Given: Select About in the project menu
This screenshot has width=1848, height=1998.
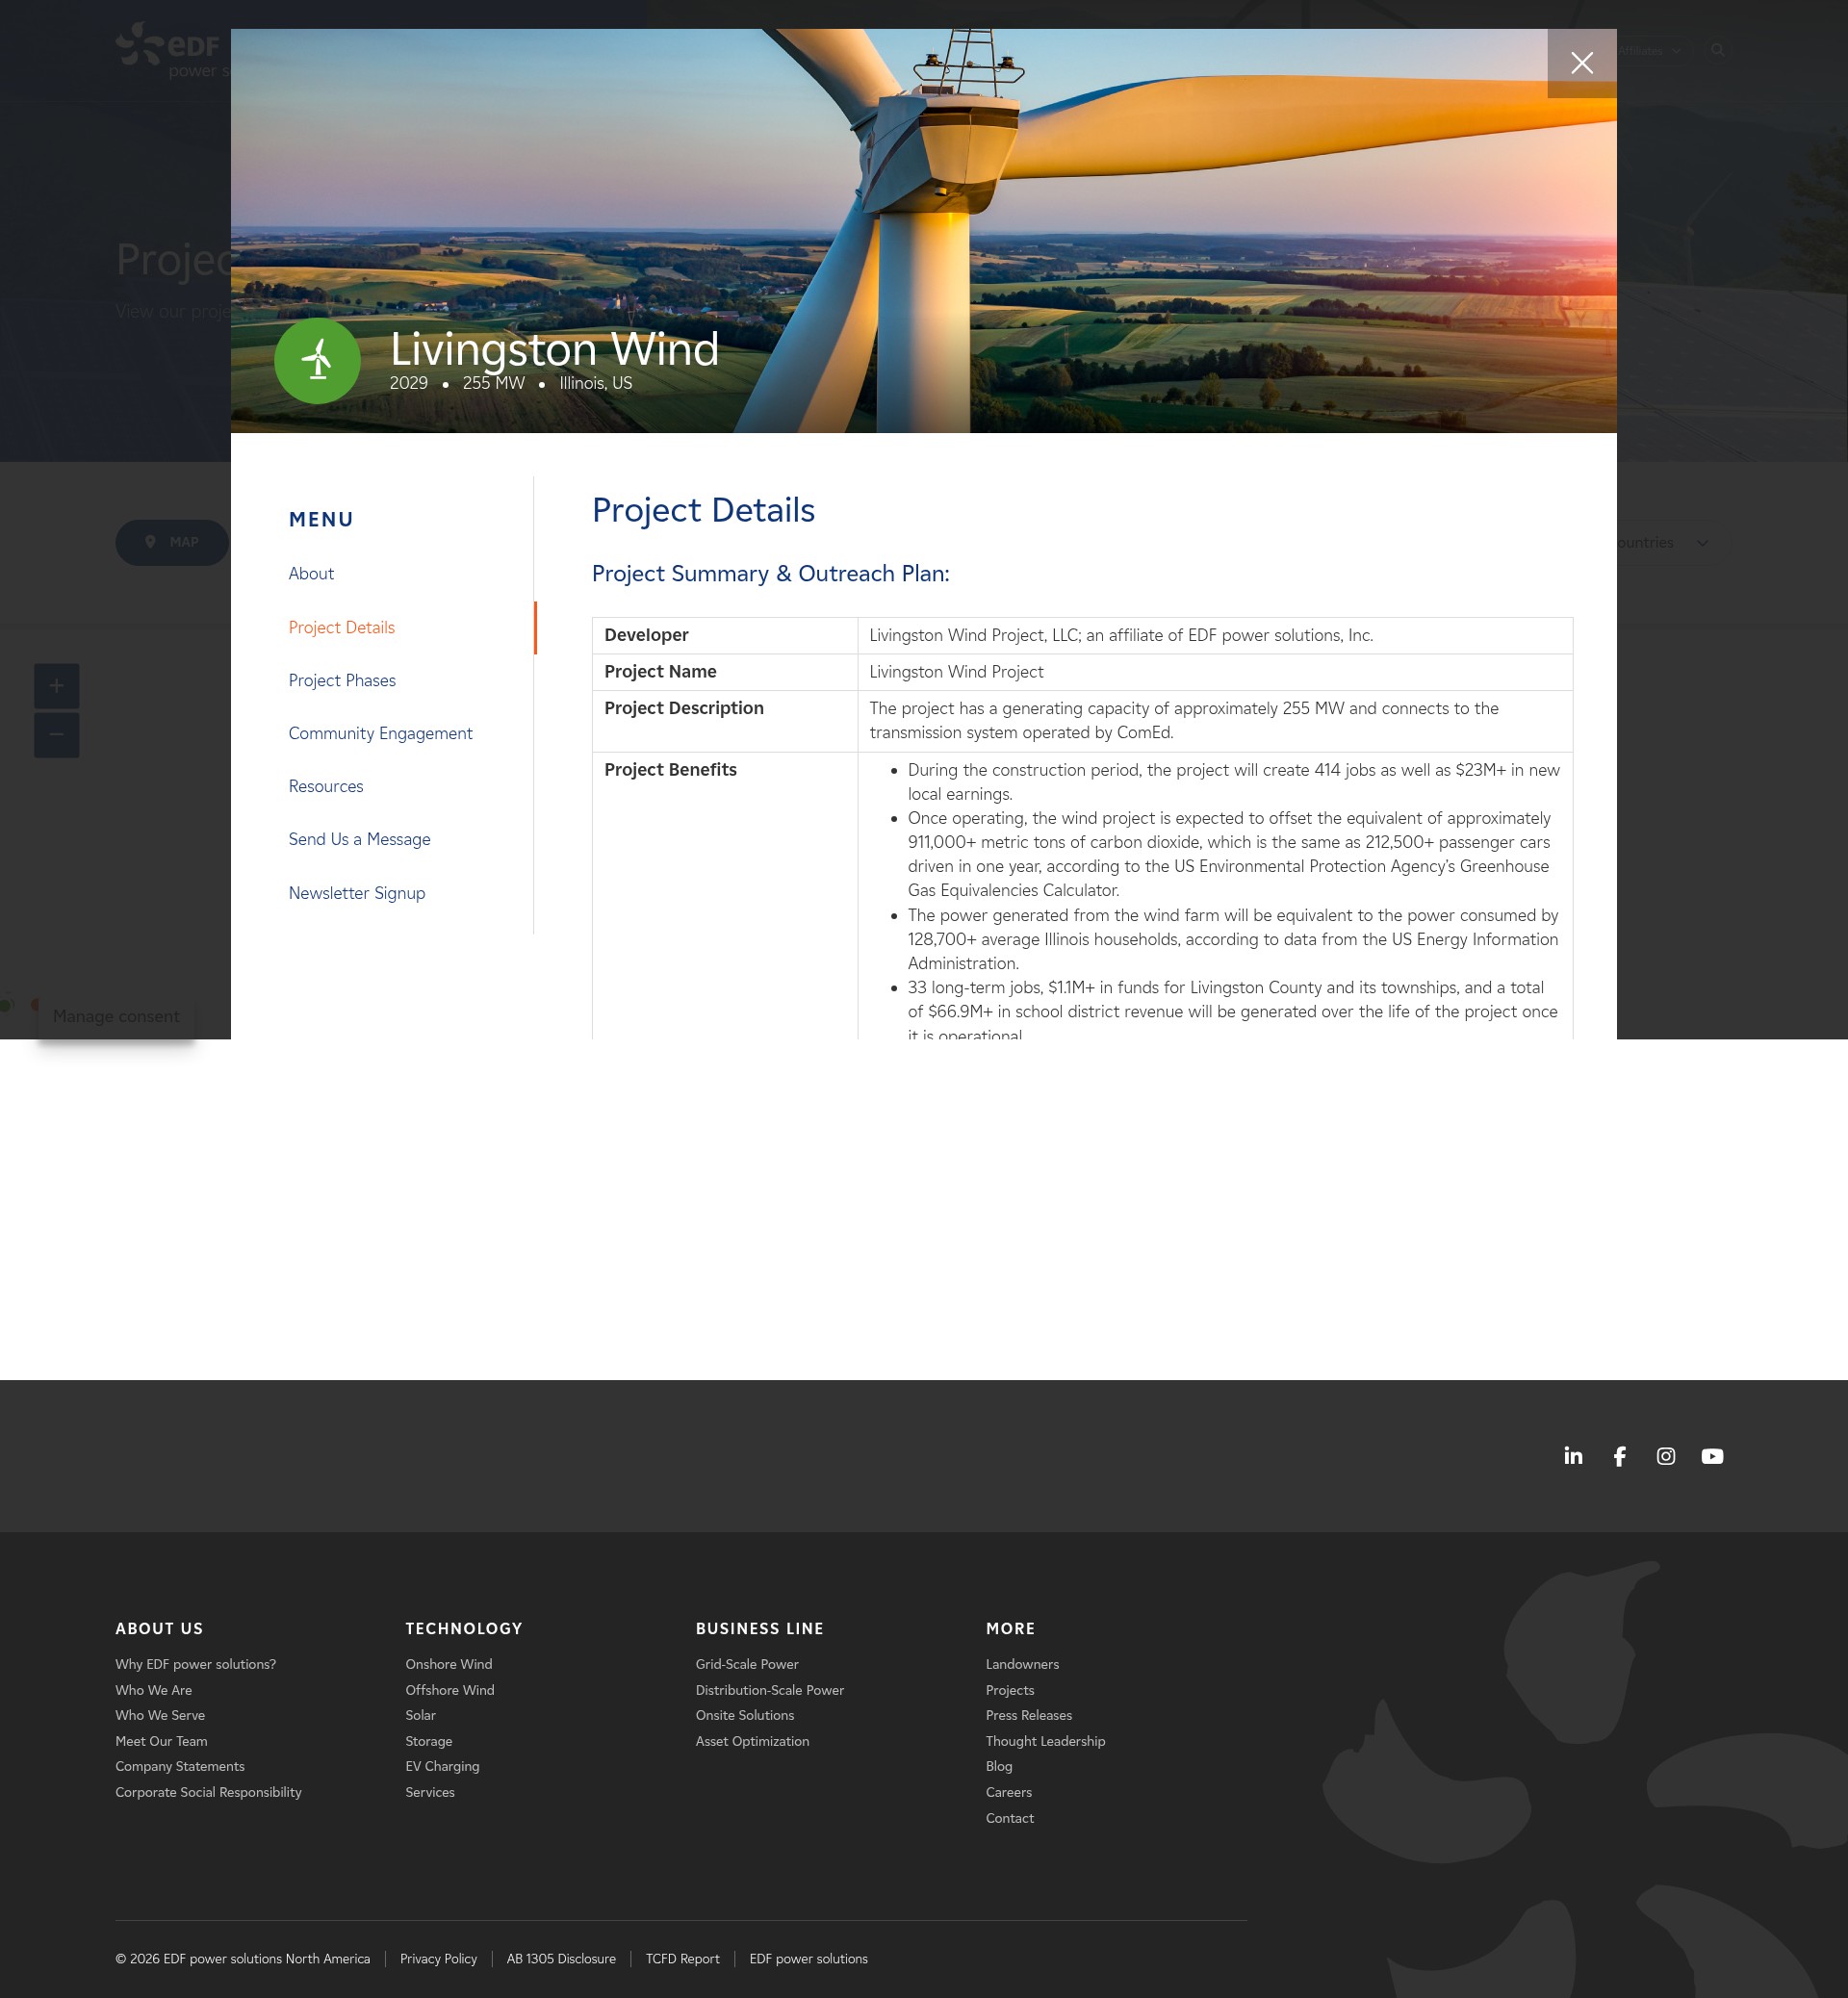Looking at the screenshot, I should [311, 573].
